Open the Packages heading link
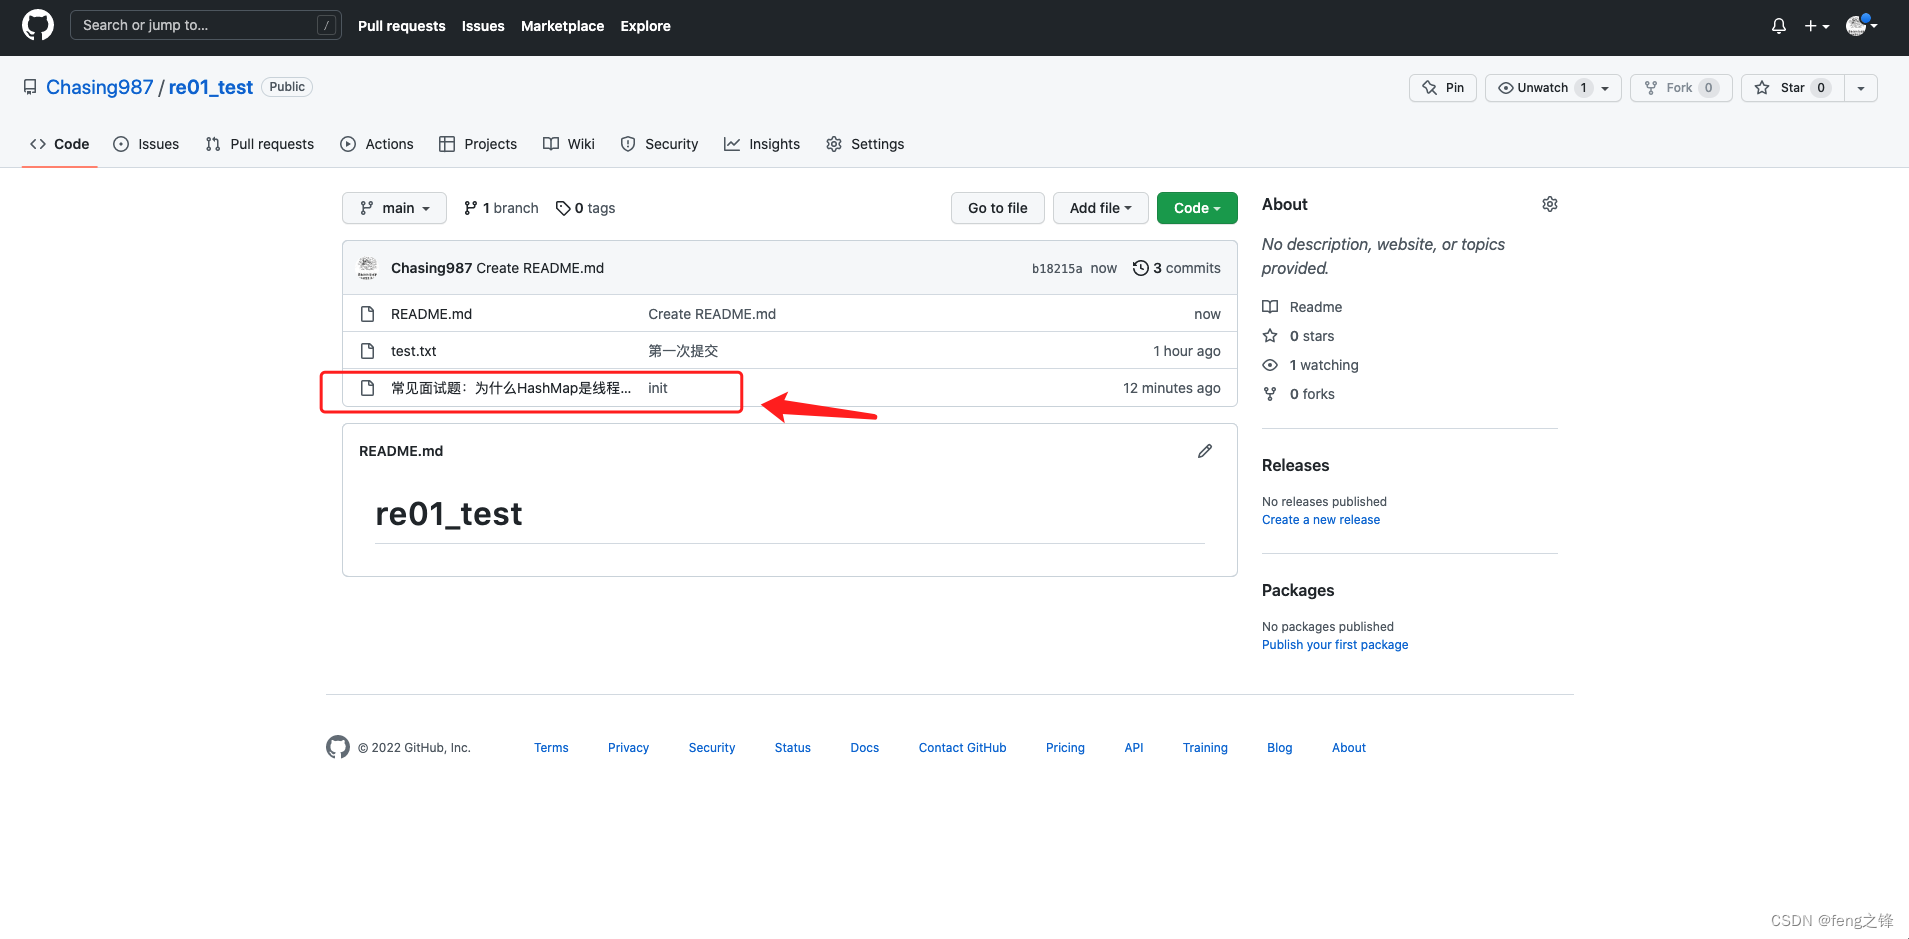 click(1298, 590)
